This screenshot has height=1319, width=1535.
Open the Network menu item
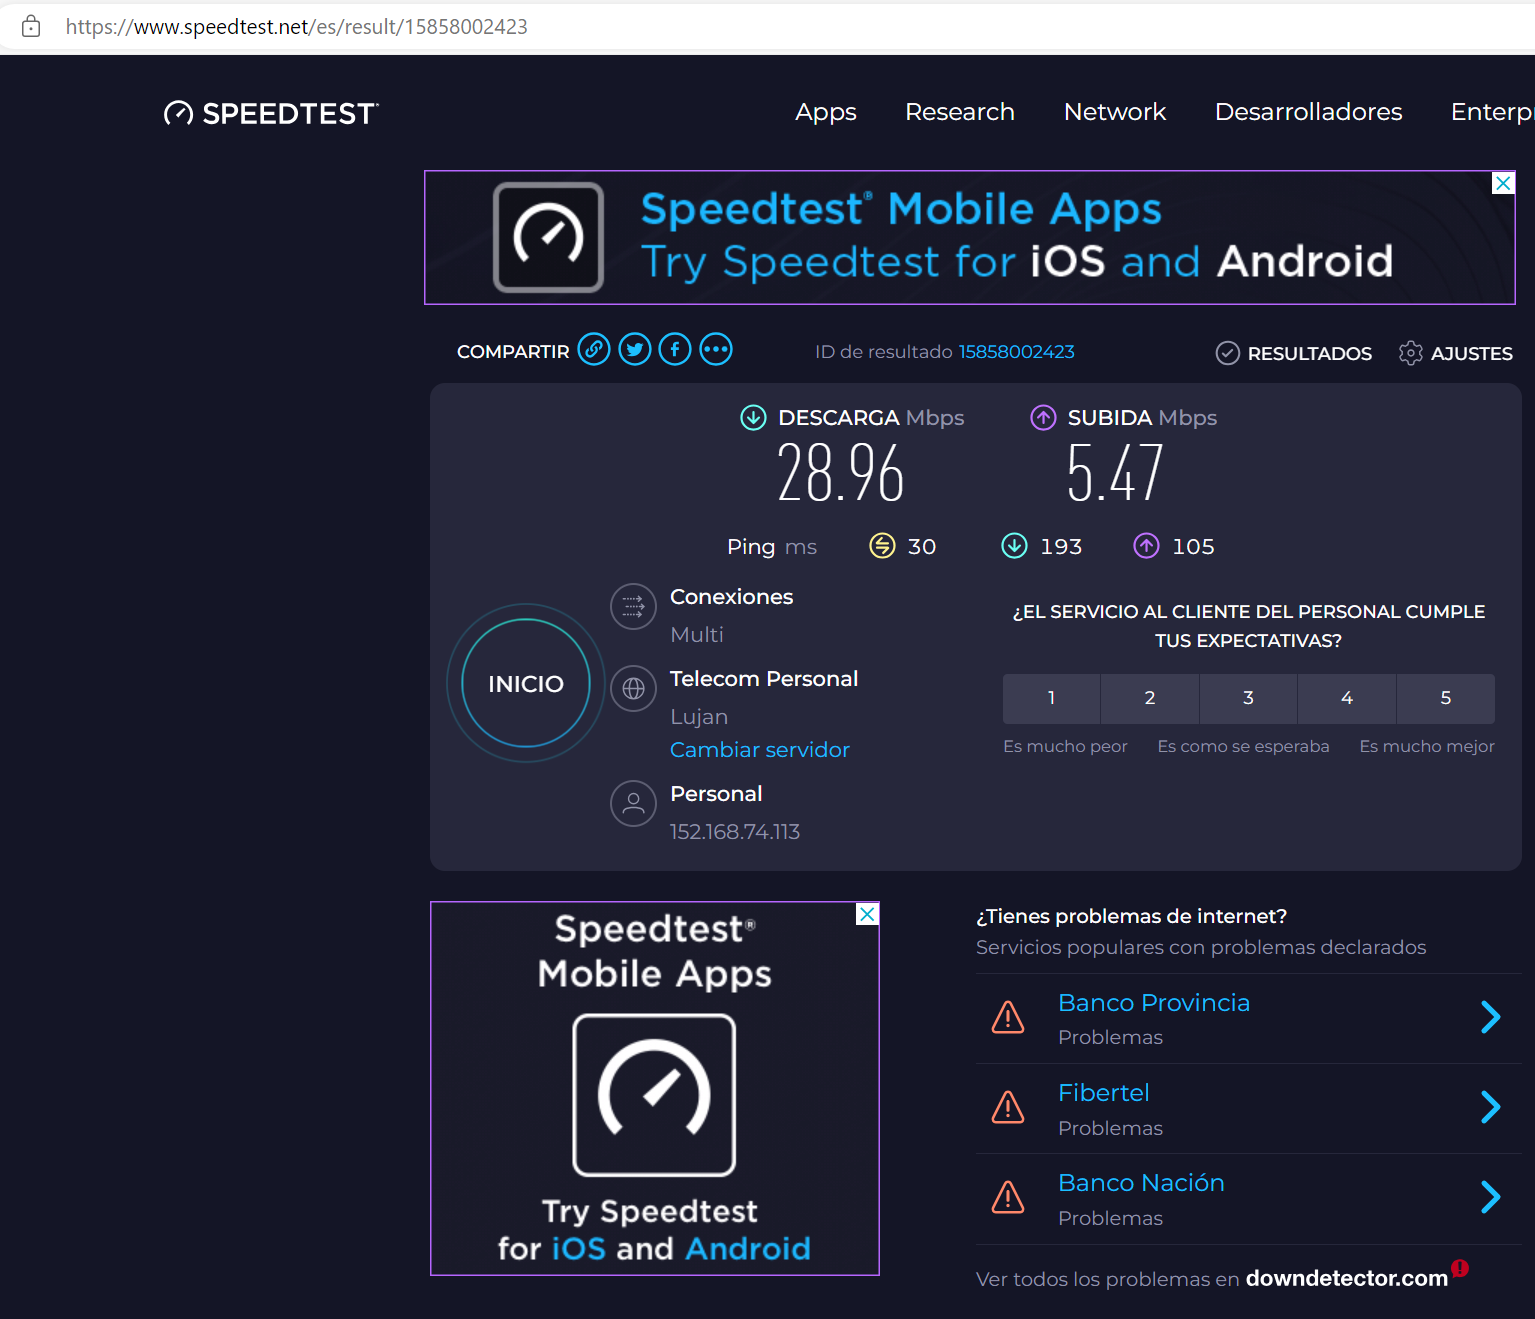tap(1114, 112)
